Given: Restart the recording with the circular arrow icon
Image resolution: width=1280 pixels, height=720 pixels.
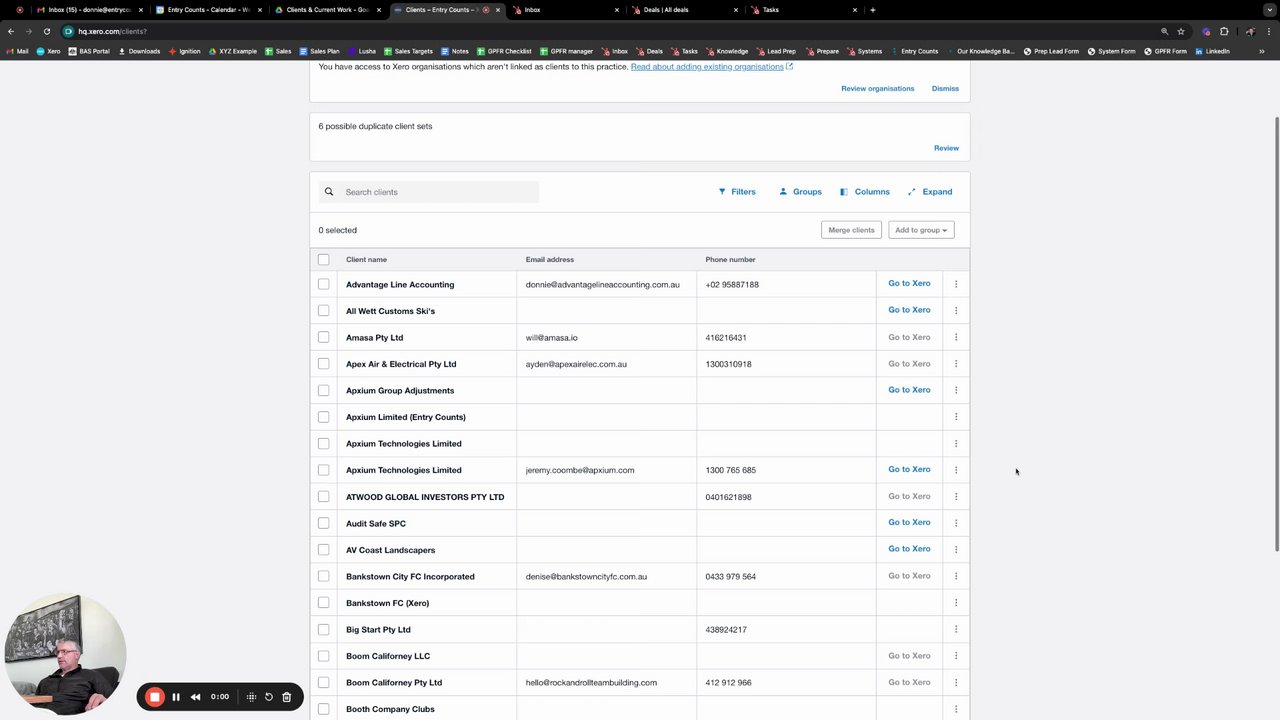Looking at the screenshot, I should click(x=269, y=697).
